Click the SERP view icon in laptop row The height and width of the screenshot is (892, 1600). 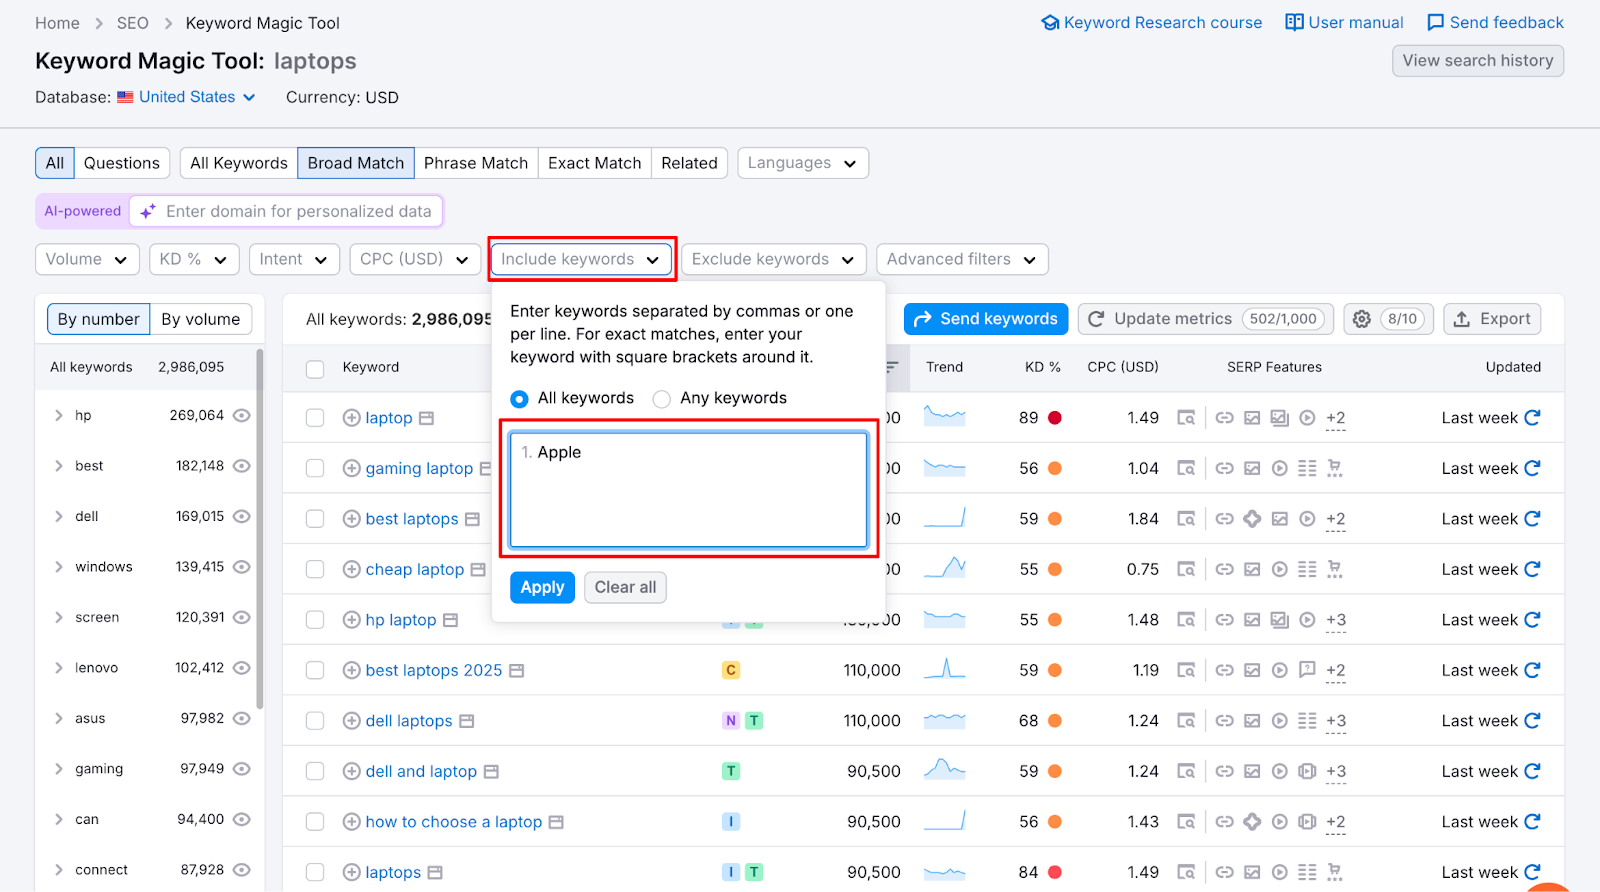coord(1186,418)
